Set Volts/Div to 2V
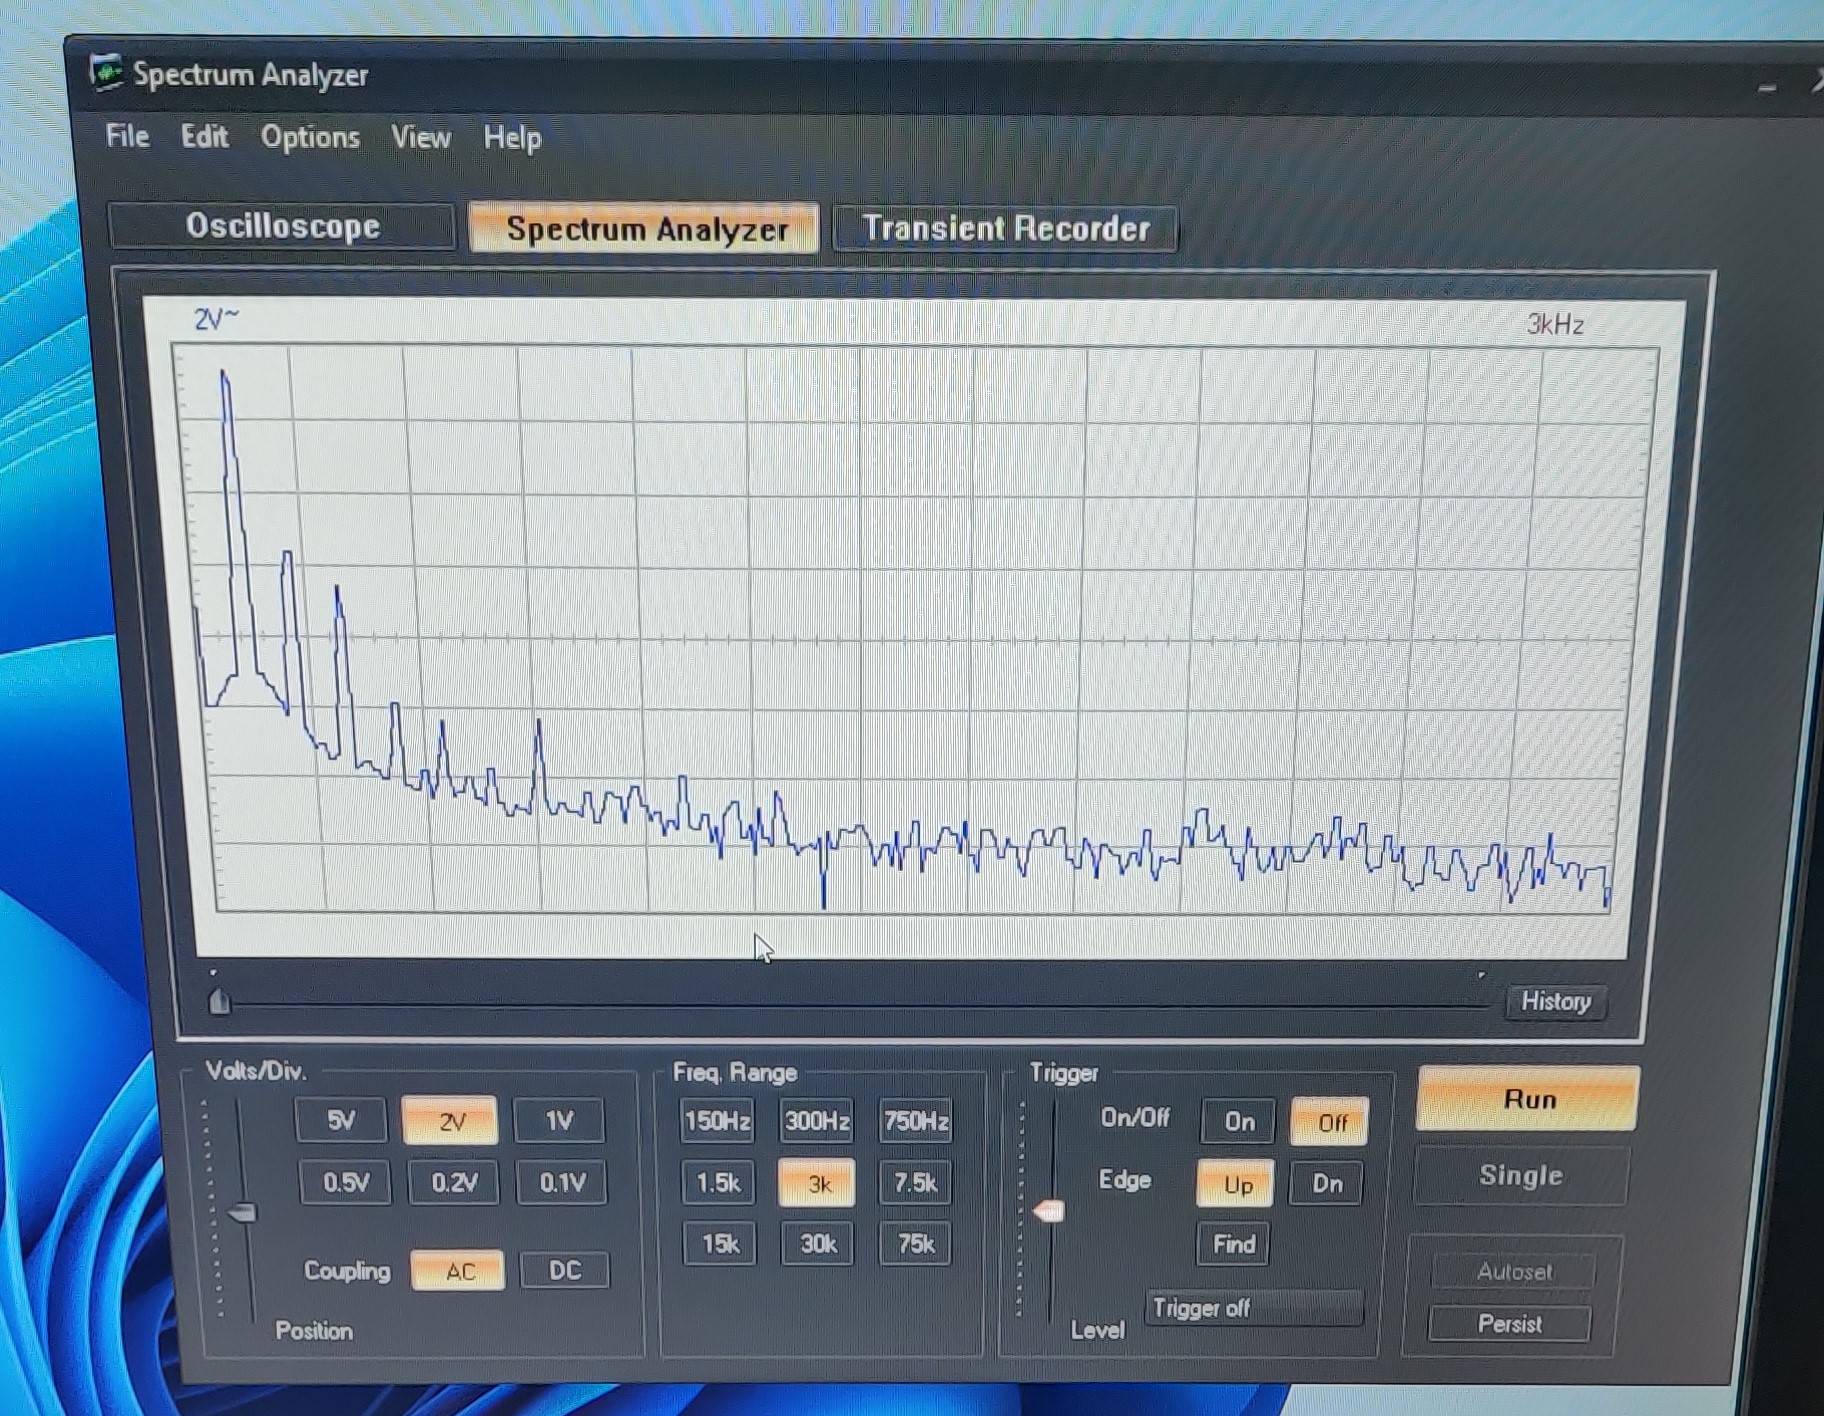Image resolution: width=1824 pixels, height=1416 pixels. pyautogui.click(x=450, y=1121)
